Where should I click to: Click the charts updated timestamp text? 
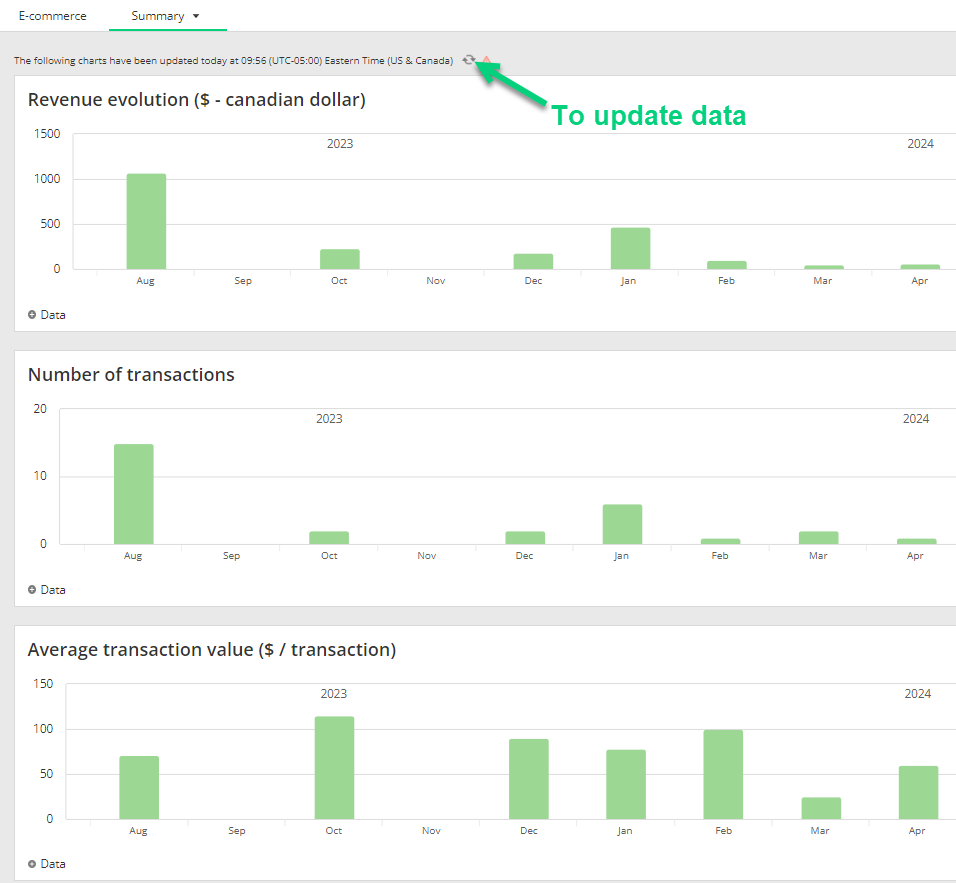coord(234,60)
